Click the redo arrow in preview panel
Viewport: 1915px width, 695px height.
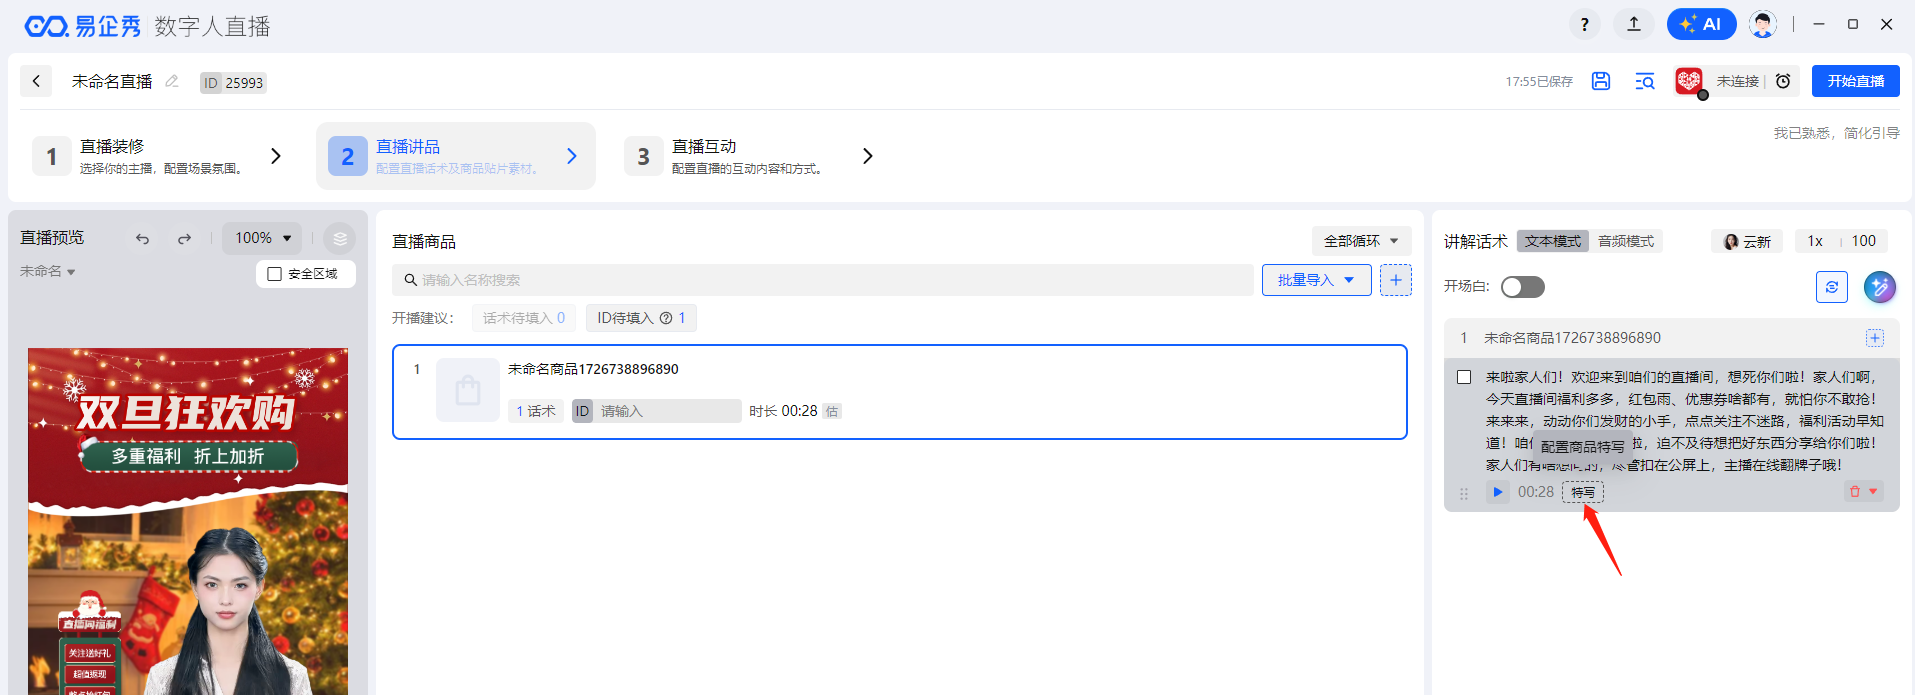point(184,239)
